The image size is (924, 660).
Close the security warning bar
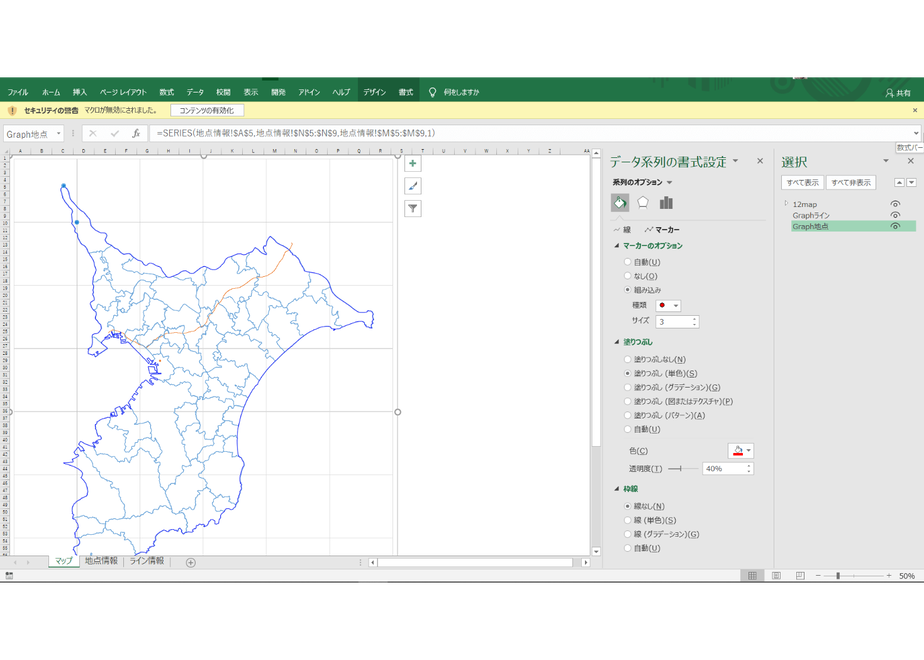tap(915, 110)
